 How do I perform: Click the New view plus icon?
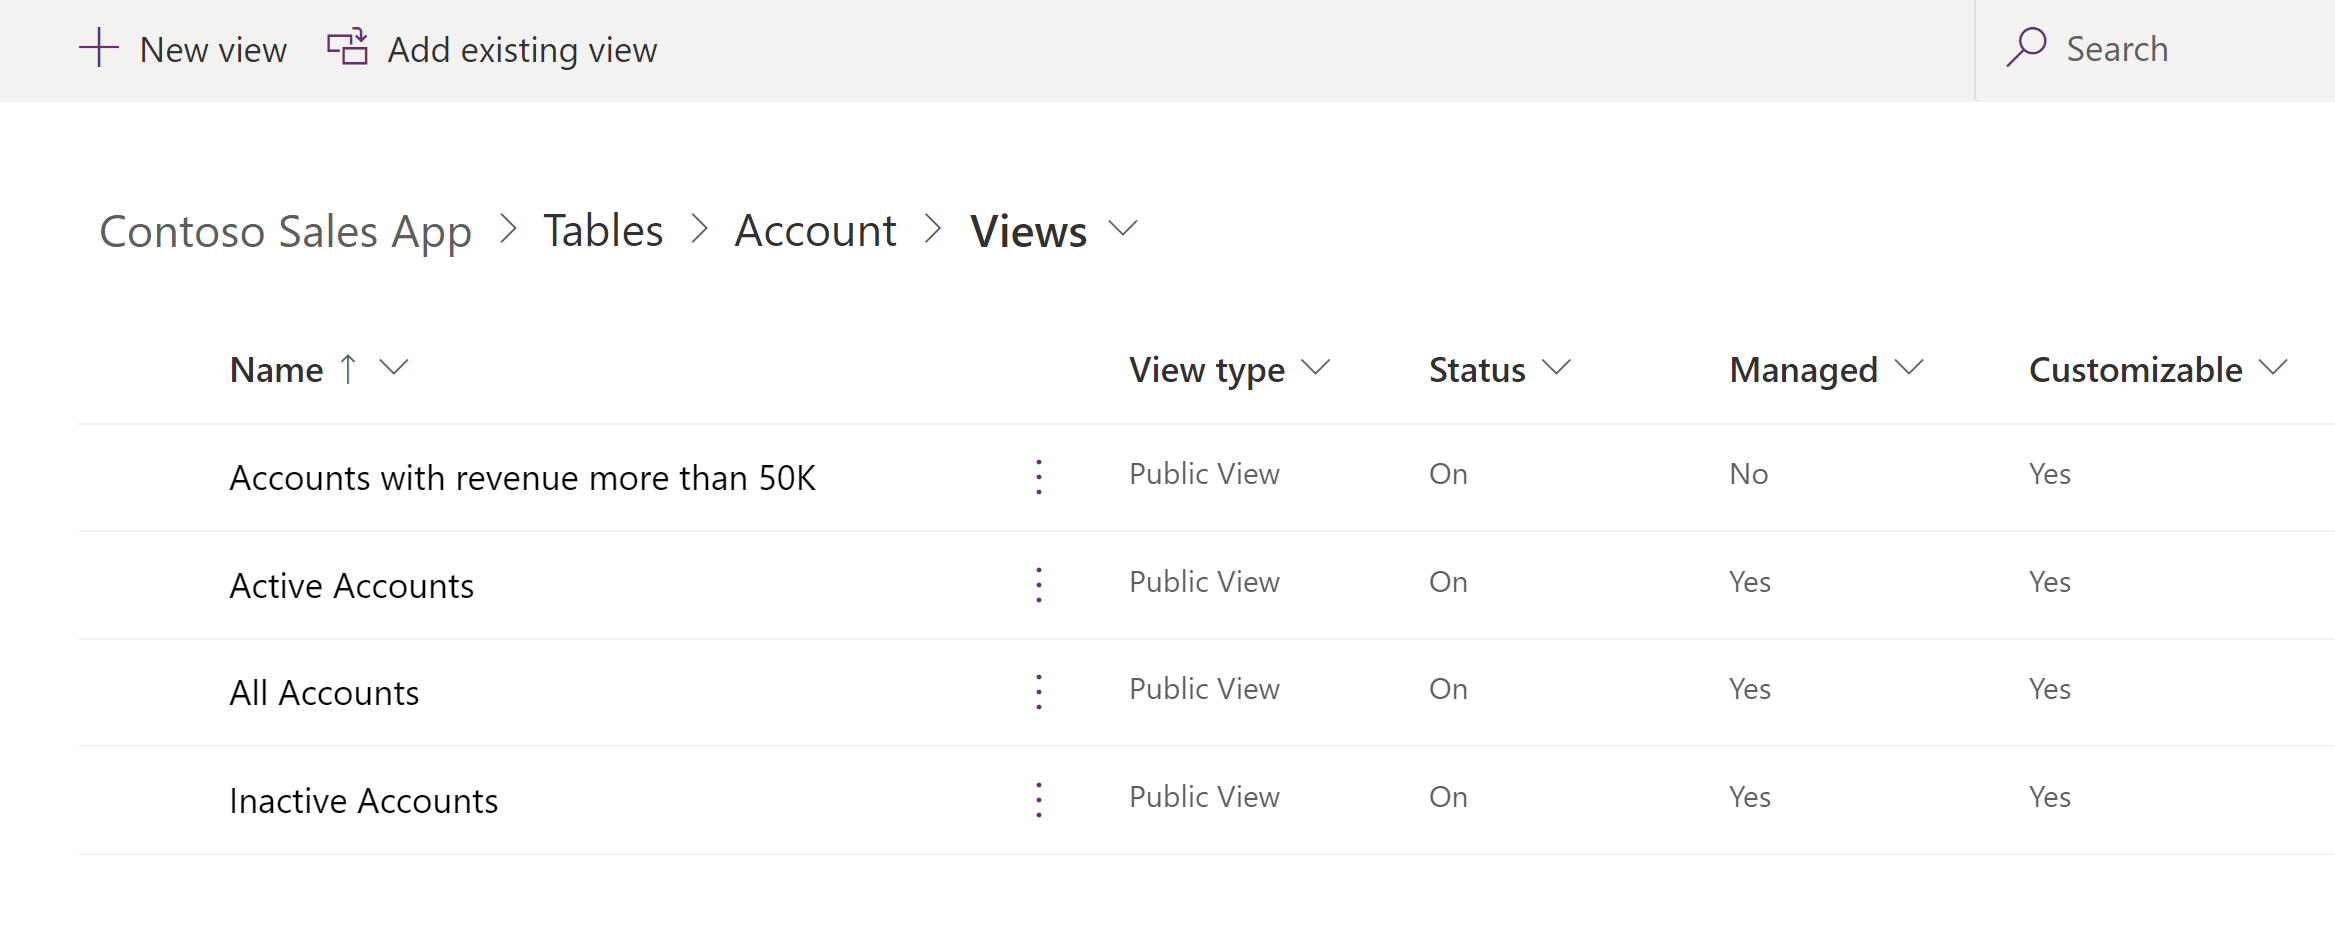click(99, 48)
